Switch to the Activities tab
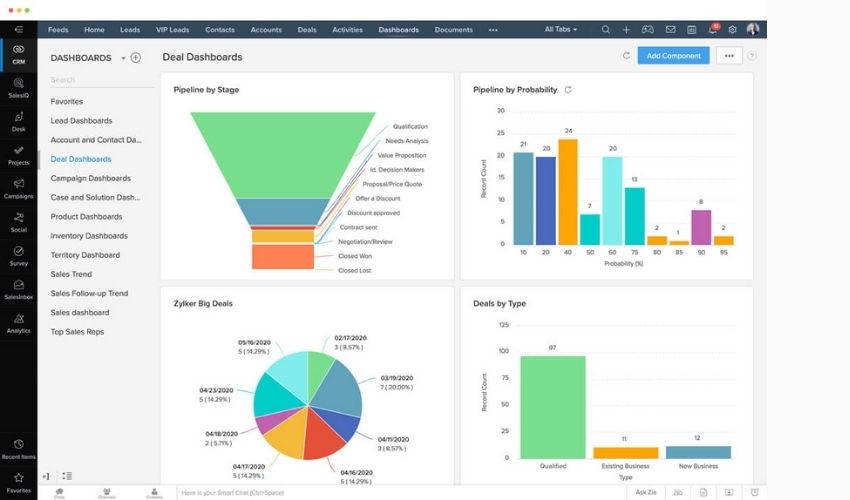The width and height of the screenshot is (850, 500). pos(347,30)
